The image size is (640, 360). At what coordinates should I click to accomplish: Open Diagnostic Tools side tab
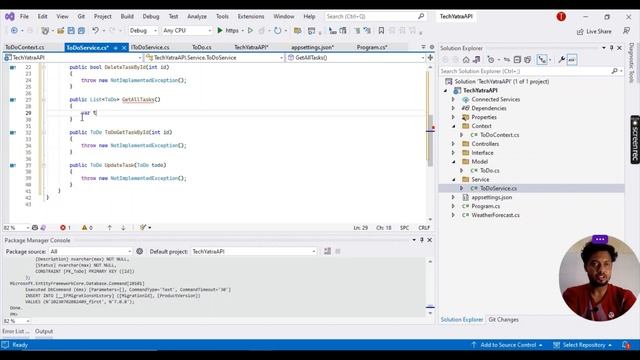pos(631,62)
